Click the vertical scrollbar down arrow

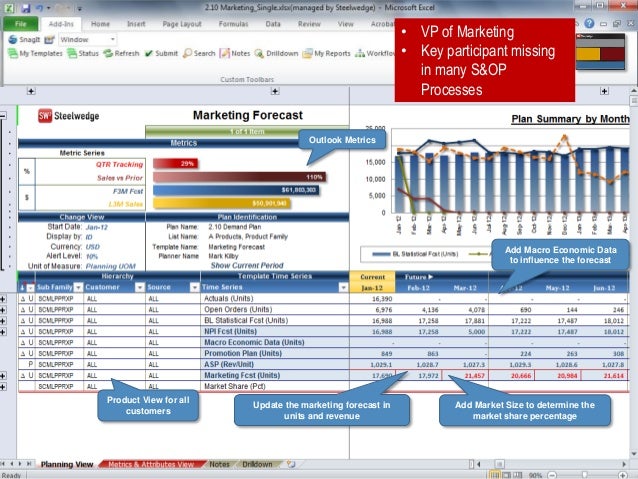[634, 453]
